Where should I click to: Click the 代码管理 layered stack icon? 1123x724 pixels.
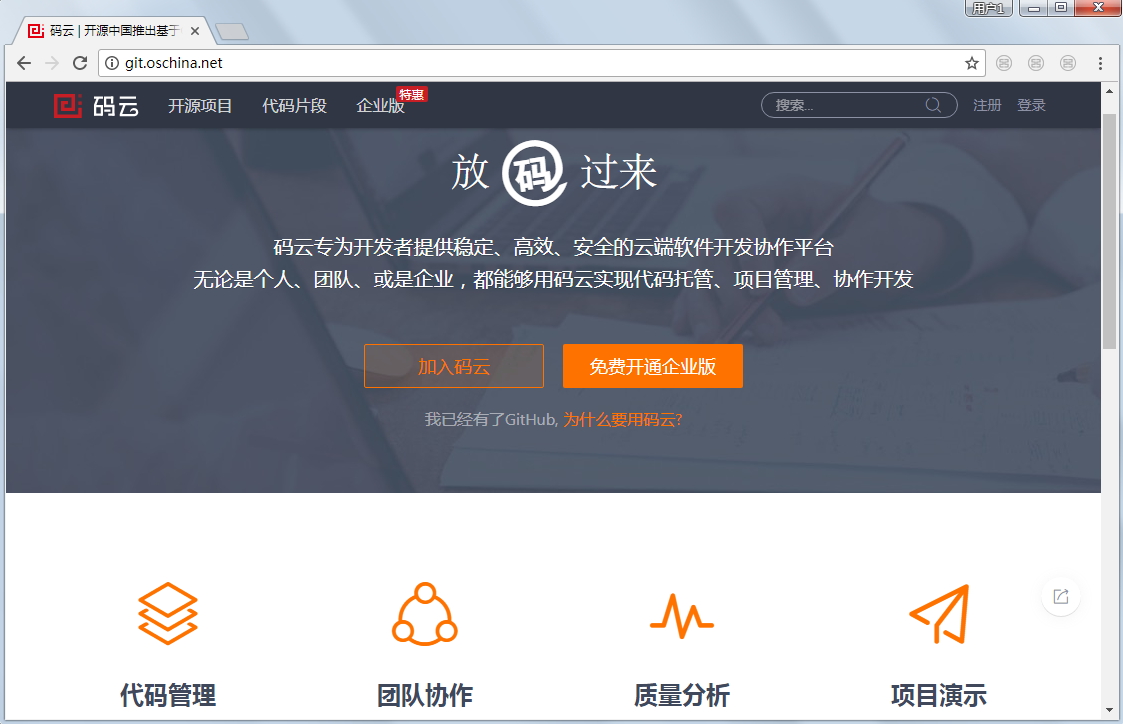pyautogui.click(x=168, y=613)
